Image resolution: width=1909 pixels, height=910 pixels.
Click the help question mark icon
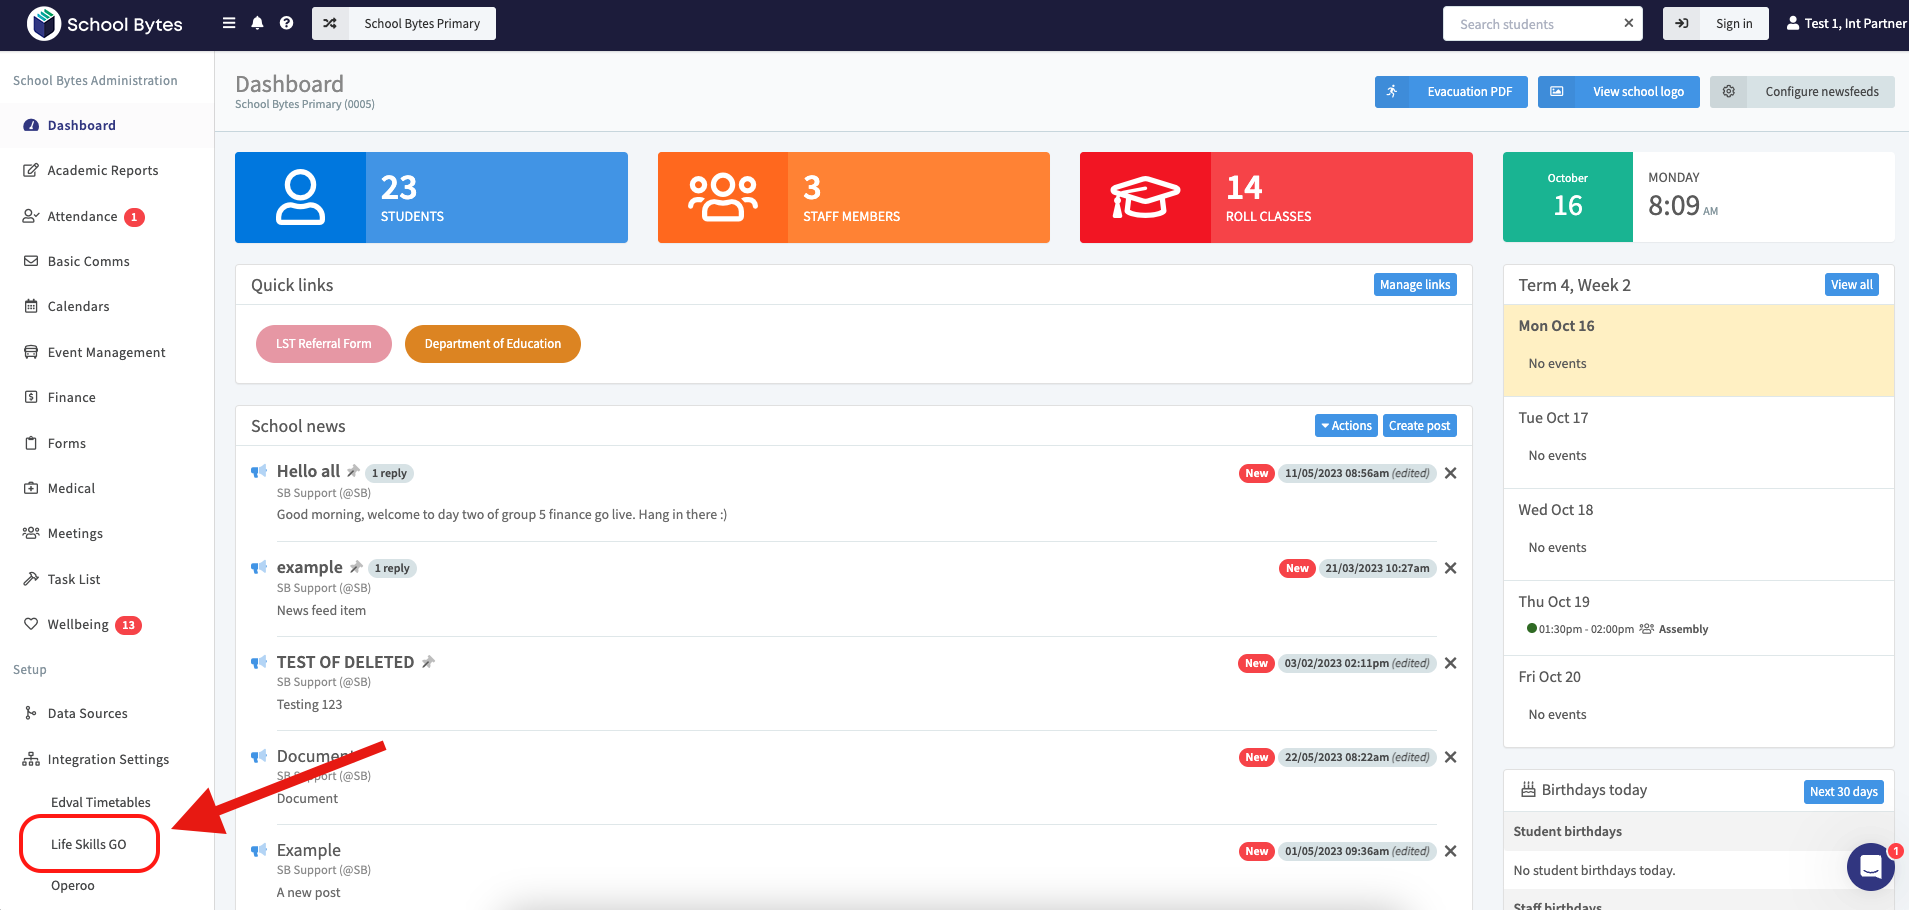point(287,23)
